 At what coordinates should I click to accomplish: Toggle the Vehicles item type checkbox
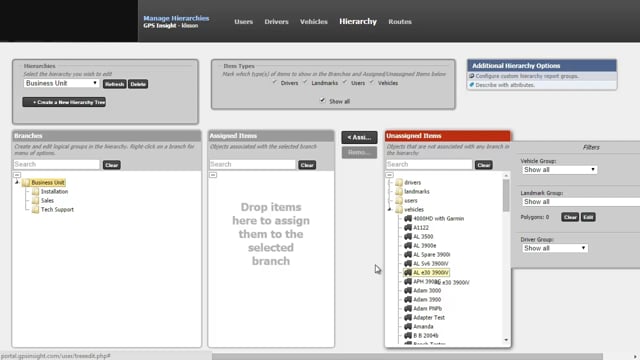pos(371,82)
